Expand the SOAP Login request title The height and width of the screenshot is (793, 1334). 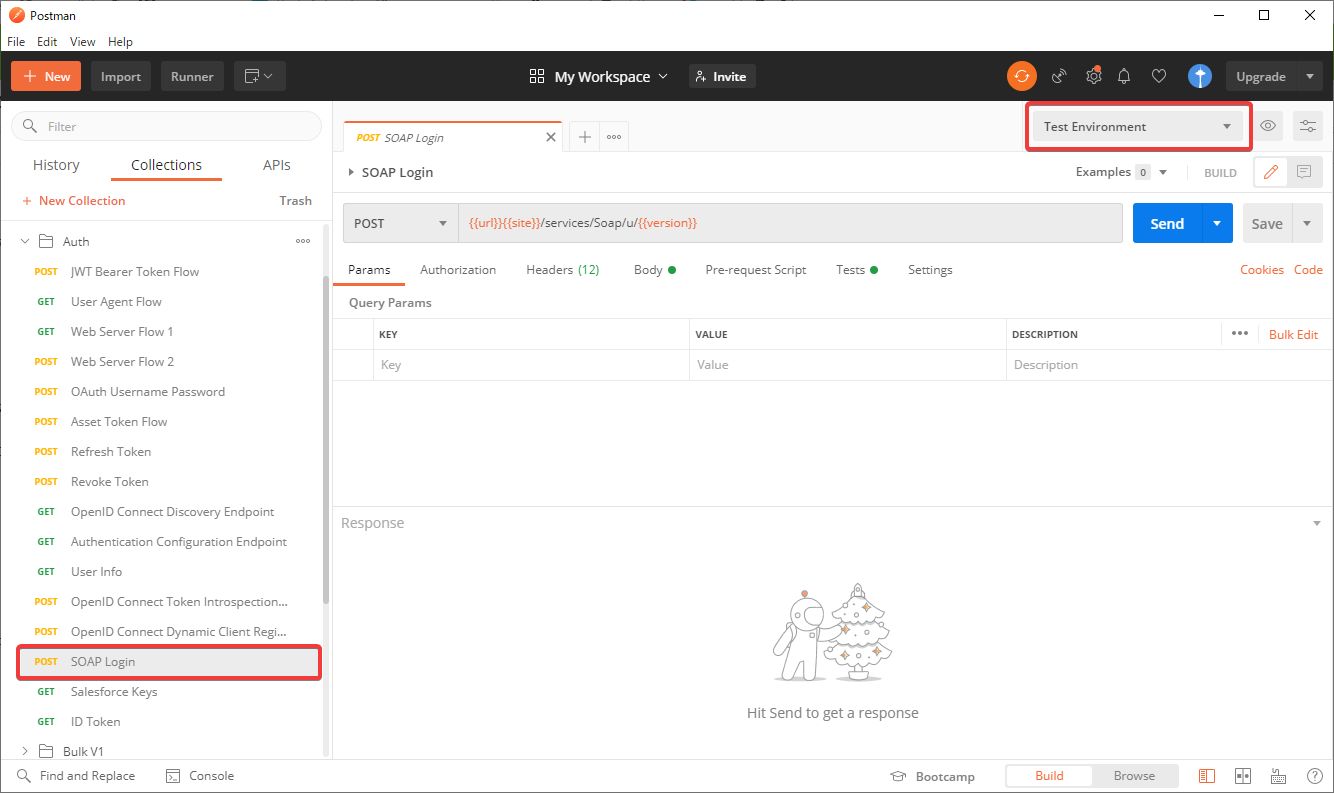351,172
